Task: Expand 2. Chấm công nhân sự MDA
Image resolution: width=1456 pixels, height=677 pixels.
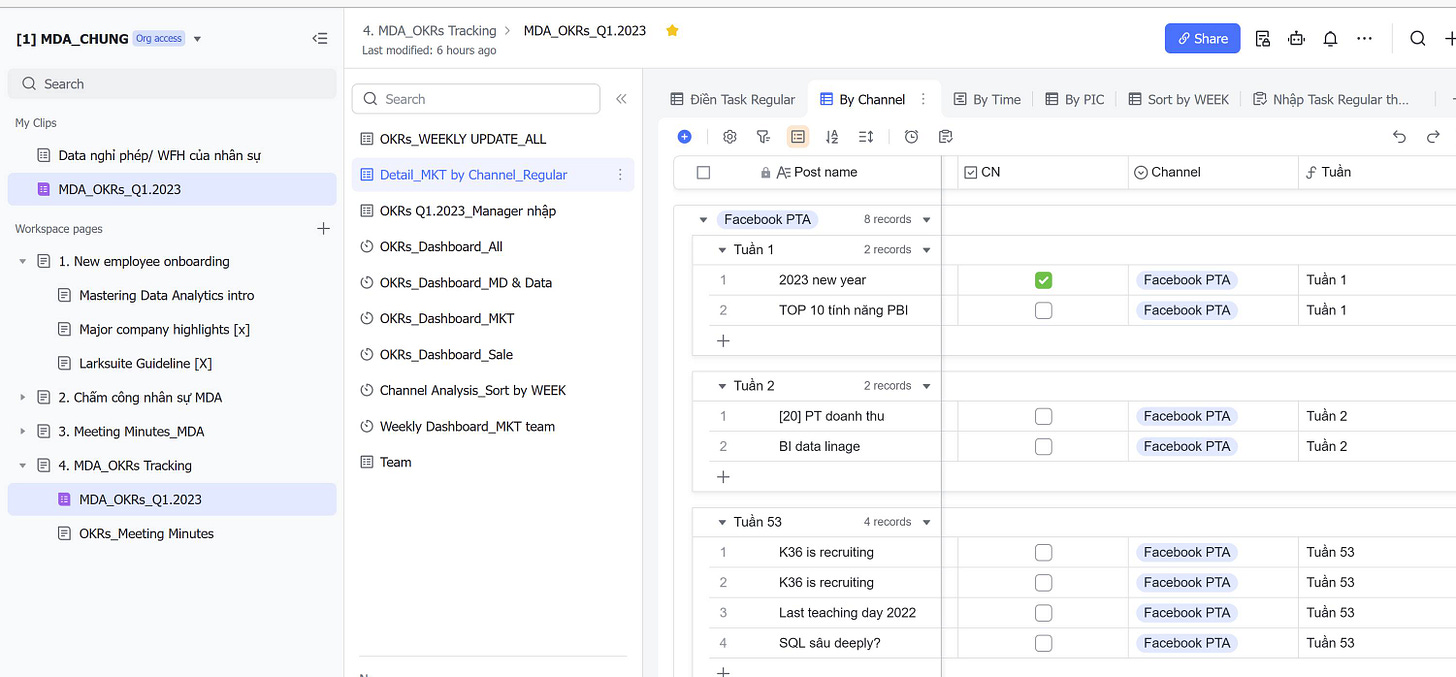Action: [22, 397]
